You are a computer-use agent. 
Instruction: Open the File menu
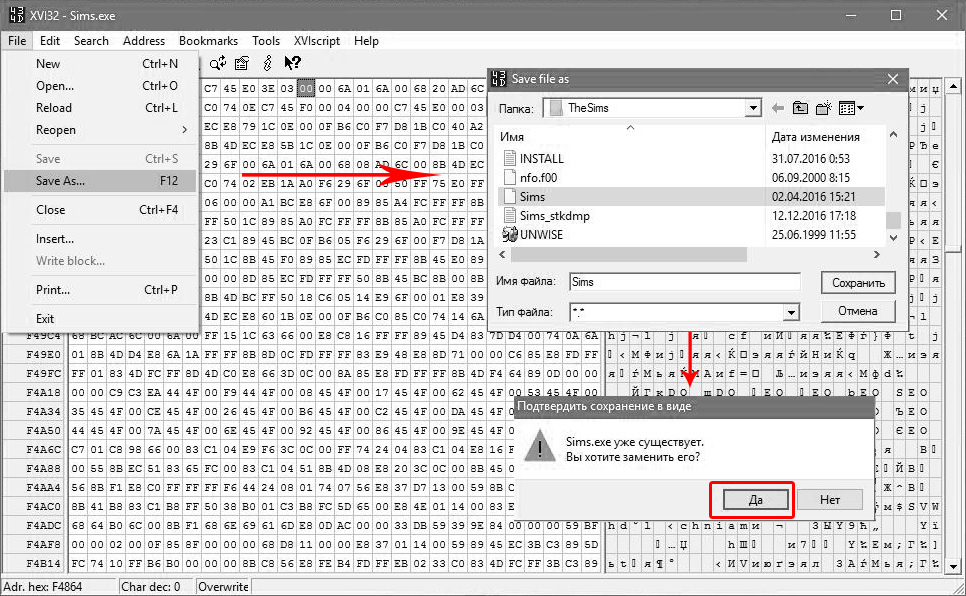tap(17, 41)
